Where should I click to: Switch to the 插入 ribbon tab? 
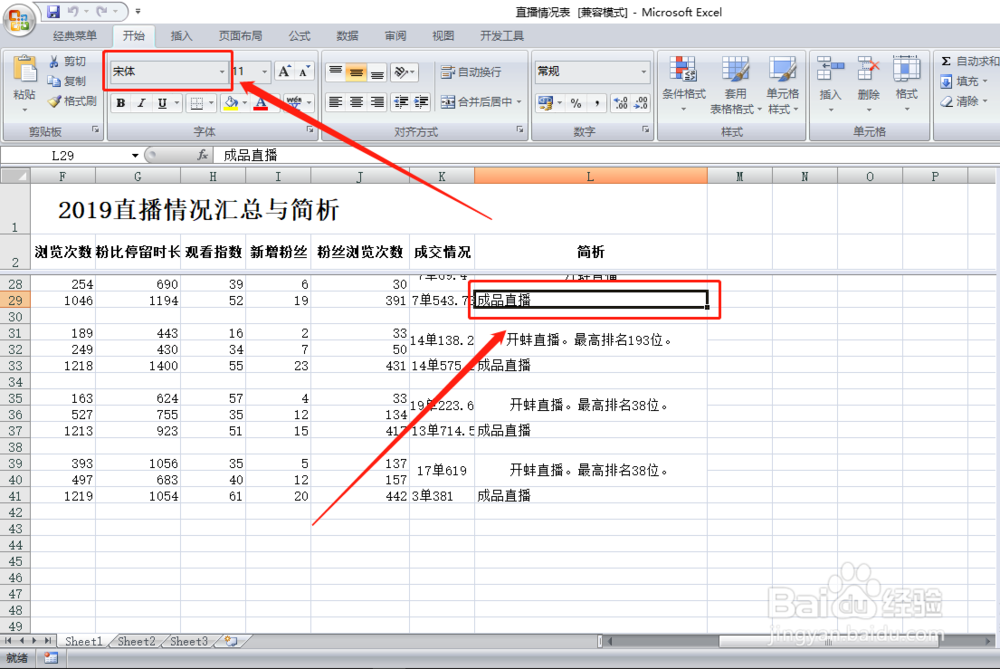181,35
